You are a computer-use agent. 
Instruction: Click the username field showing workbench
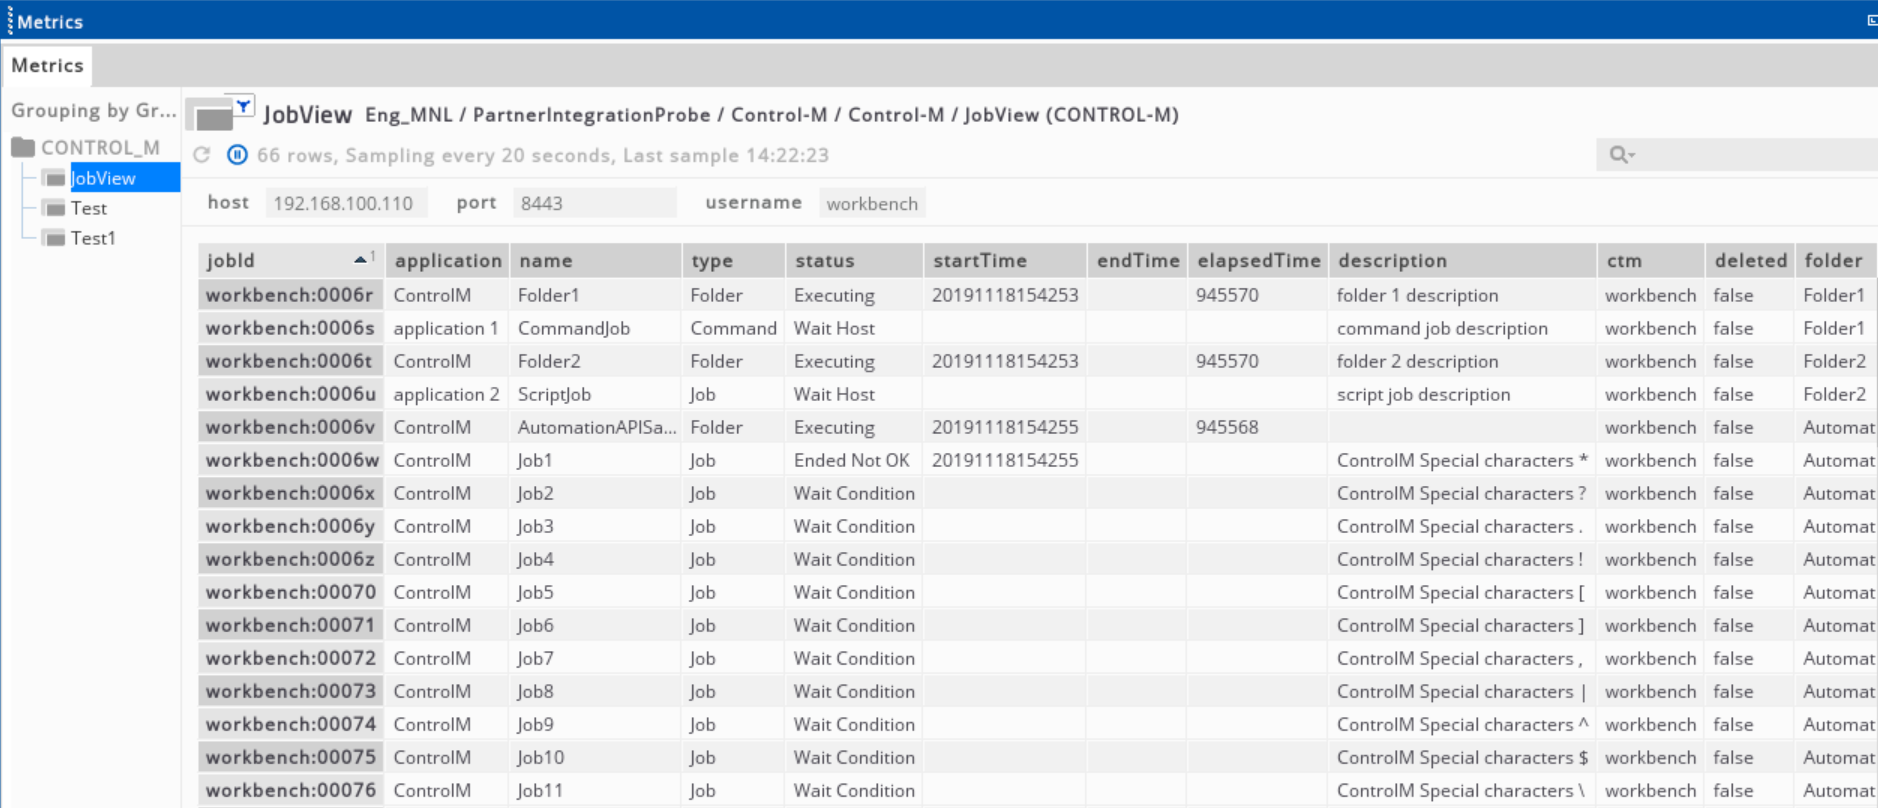(x=871, y=204)
